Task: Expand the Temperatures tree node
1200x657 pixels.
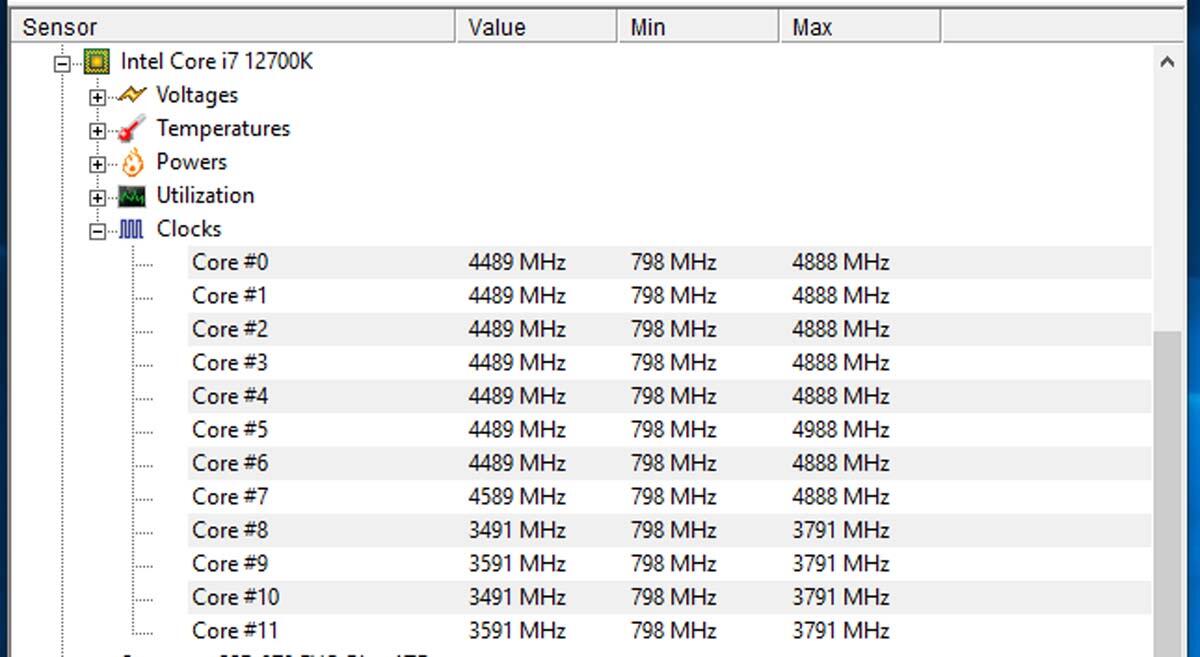Action: [x=97, y=130]
